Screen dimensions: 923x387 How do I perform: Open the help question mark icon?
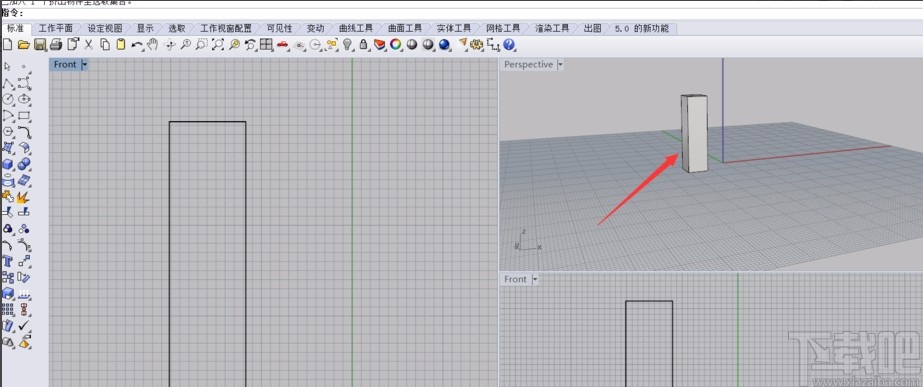pos(509,44)
